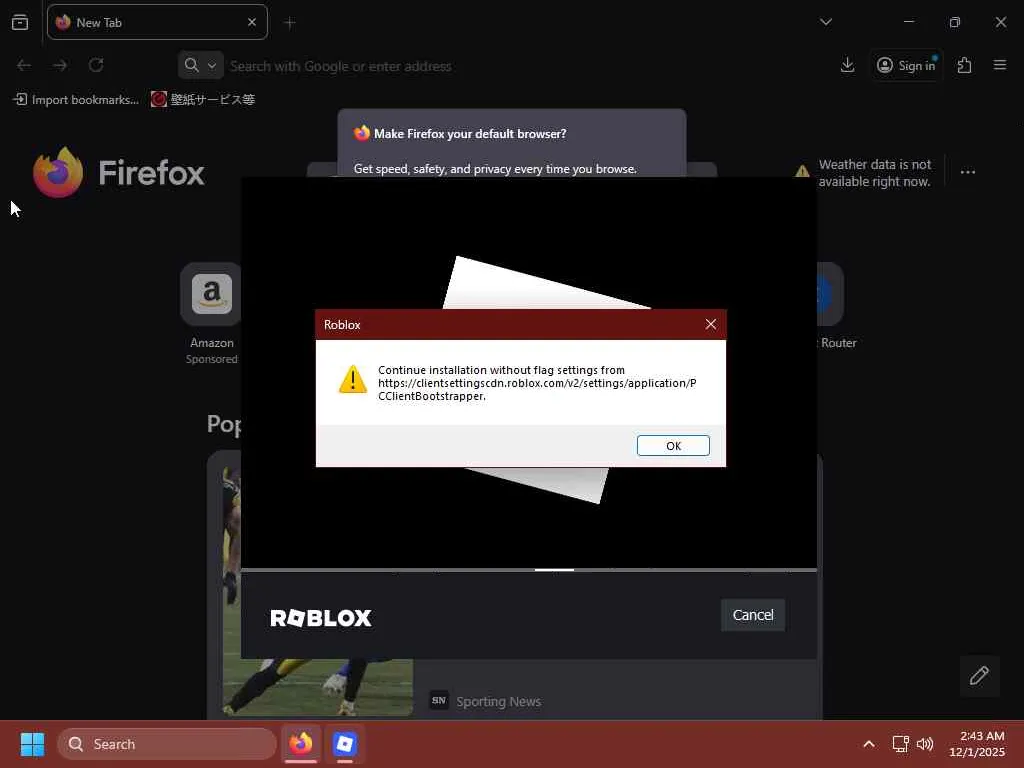Open the Firefox hamburger application menu
This screenshot has width=1024, height=768.
click(x=999, y=65)
